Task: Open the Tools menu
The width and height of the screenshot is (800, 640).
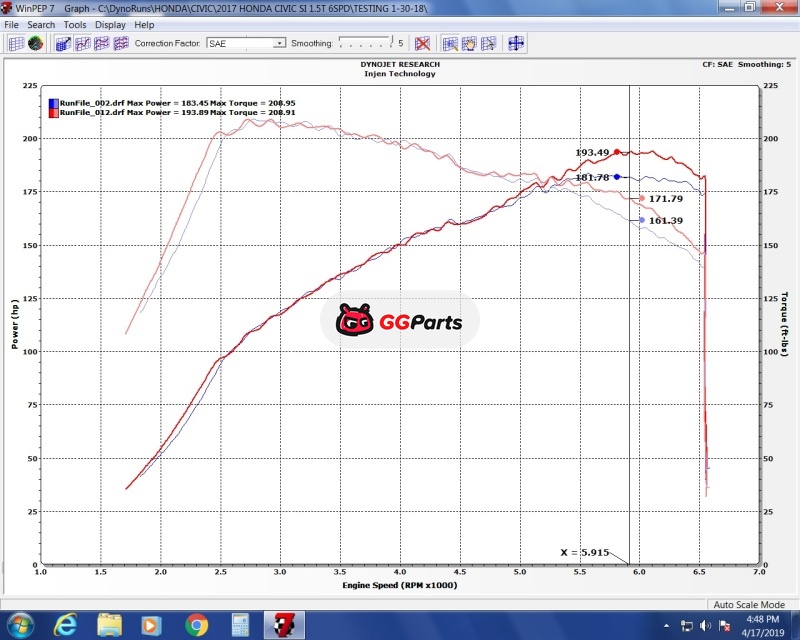Action: [x=75, y=24]
